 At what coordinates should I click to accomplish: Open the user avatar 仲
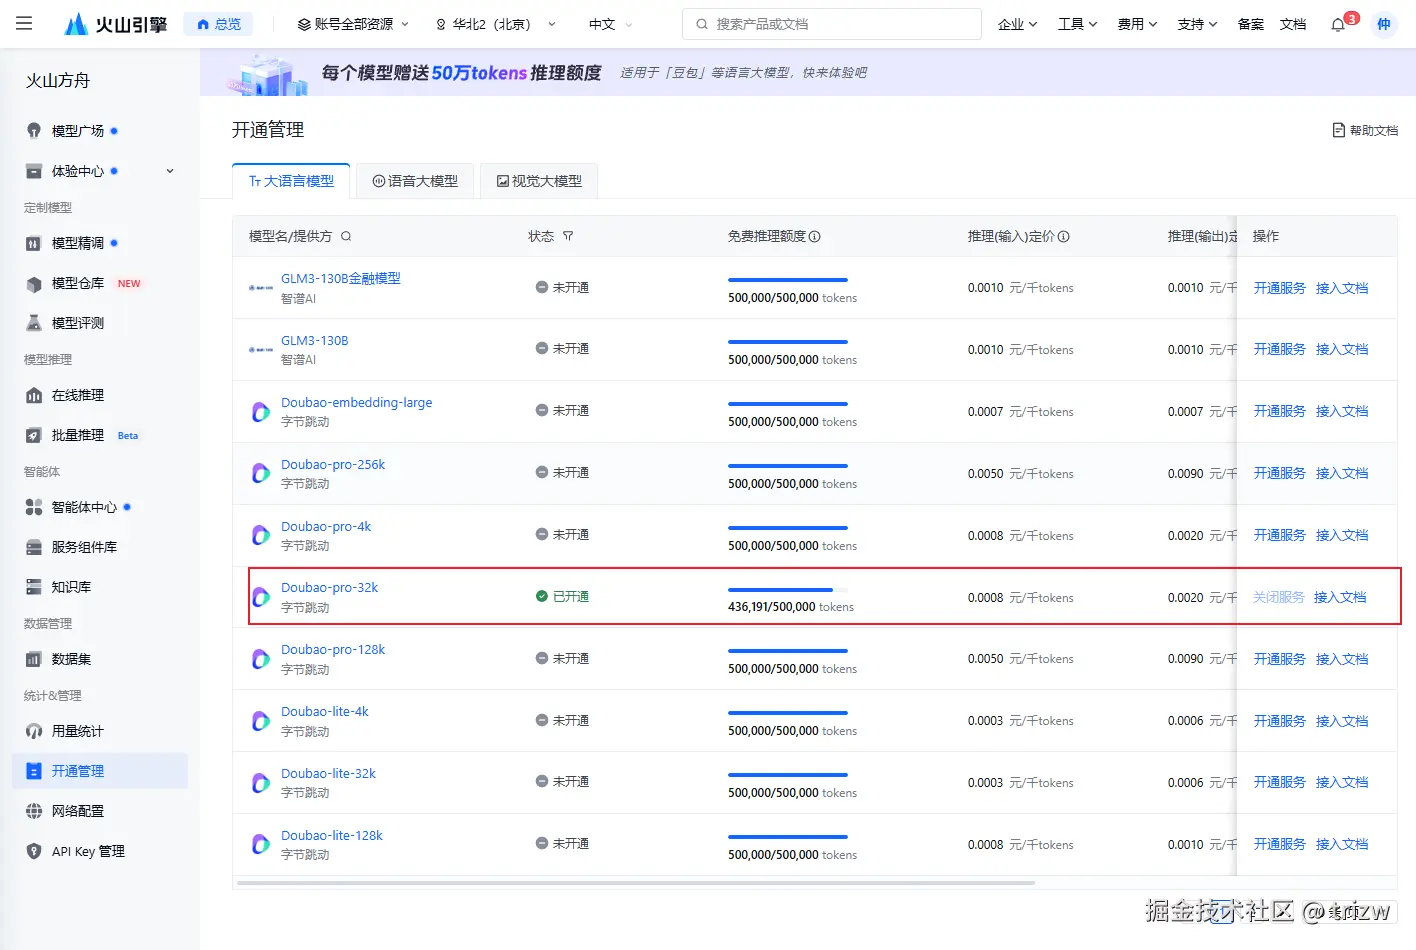[1384, 24]
